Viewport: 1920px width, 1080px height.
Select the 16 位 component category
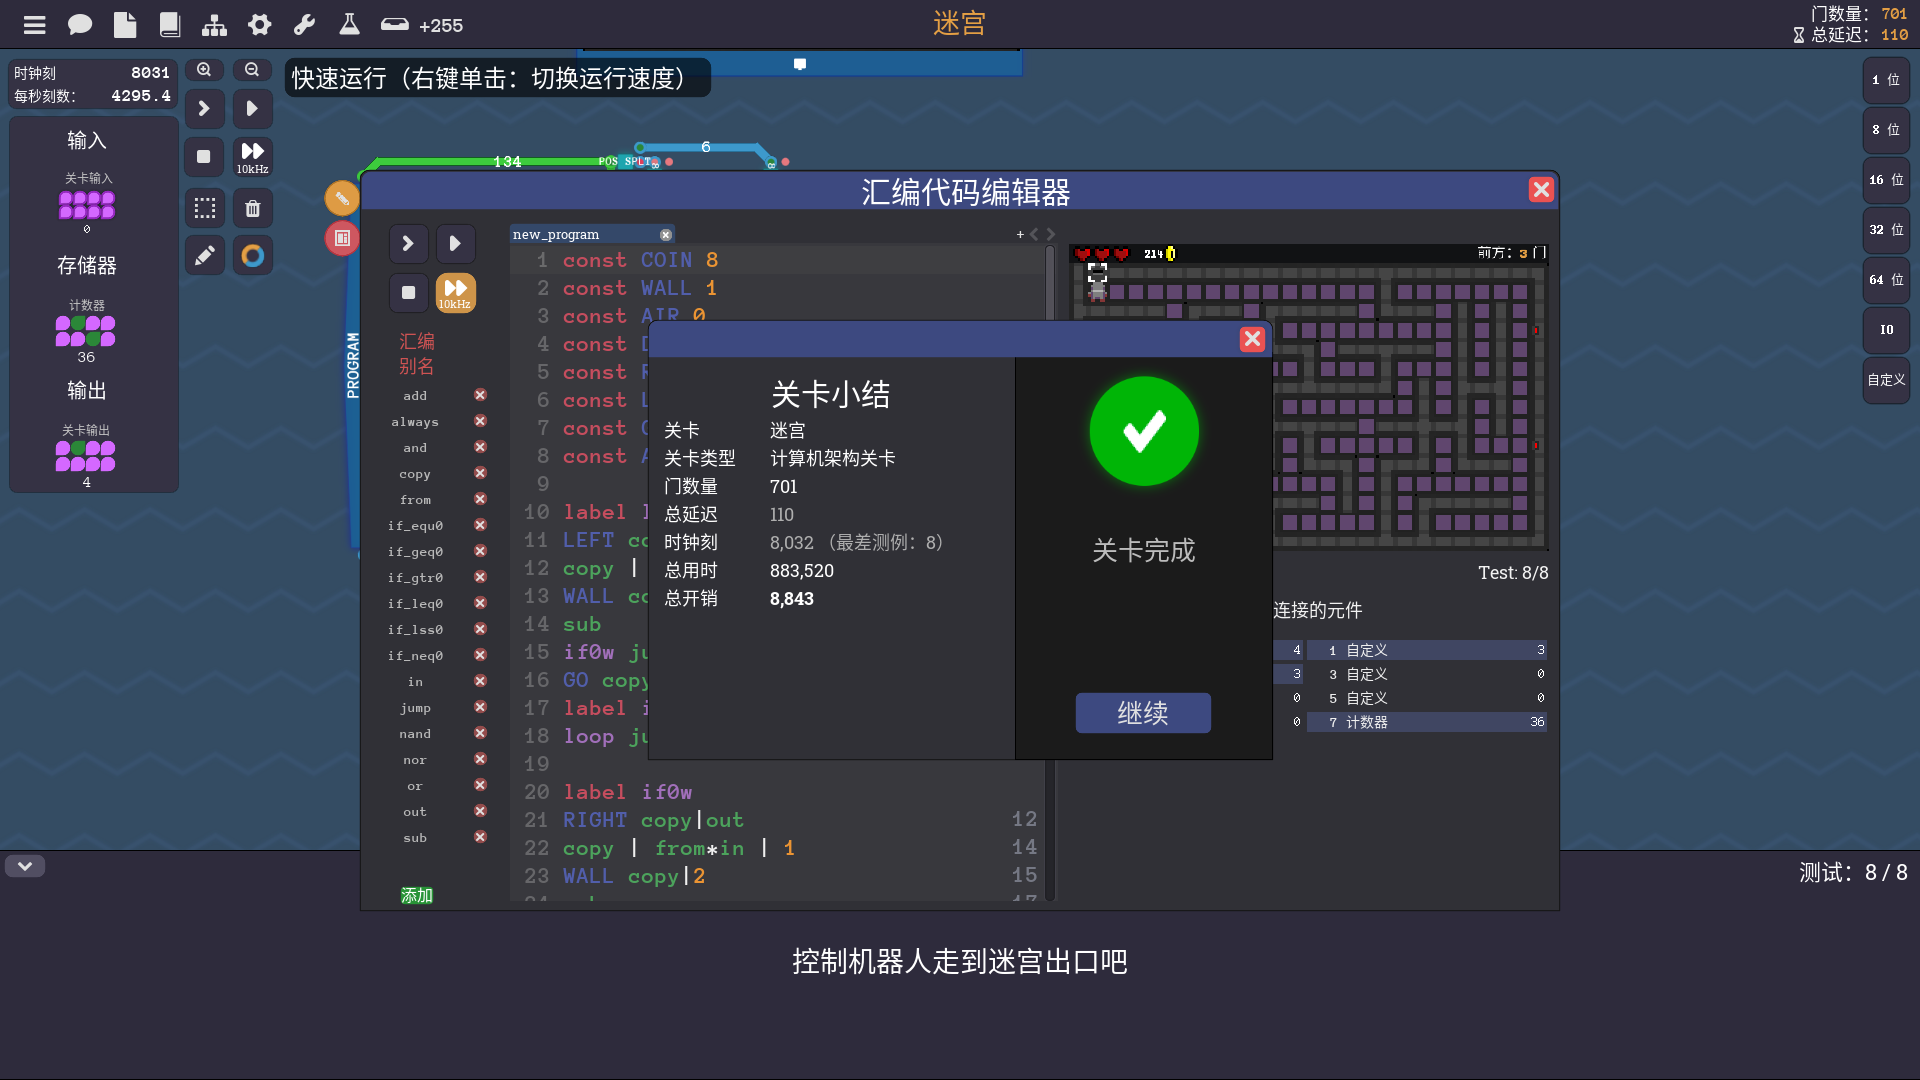1886,180
